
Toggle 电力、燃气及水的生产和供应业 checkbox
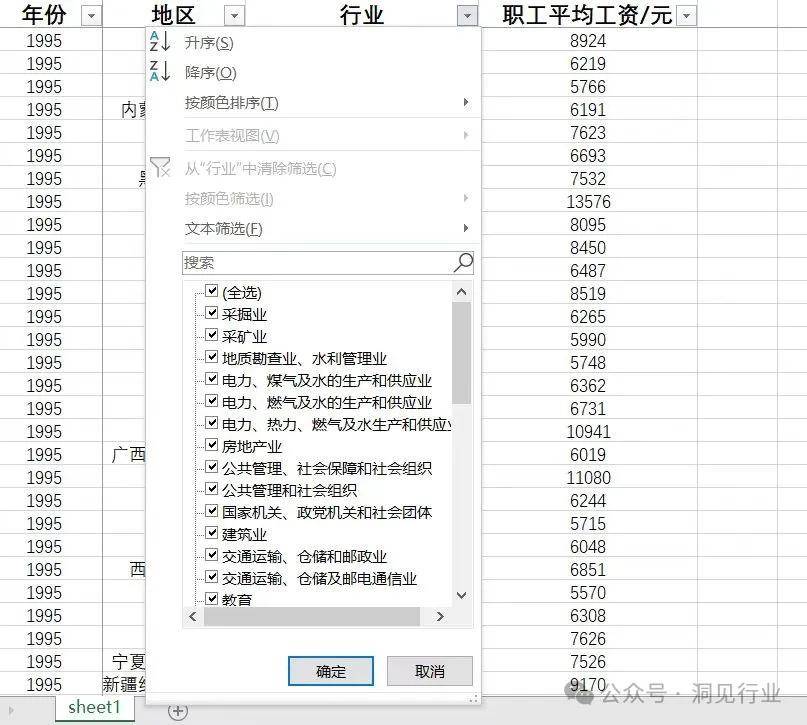(212, 400)
